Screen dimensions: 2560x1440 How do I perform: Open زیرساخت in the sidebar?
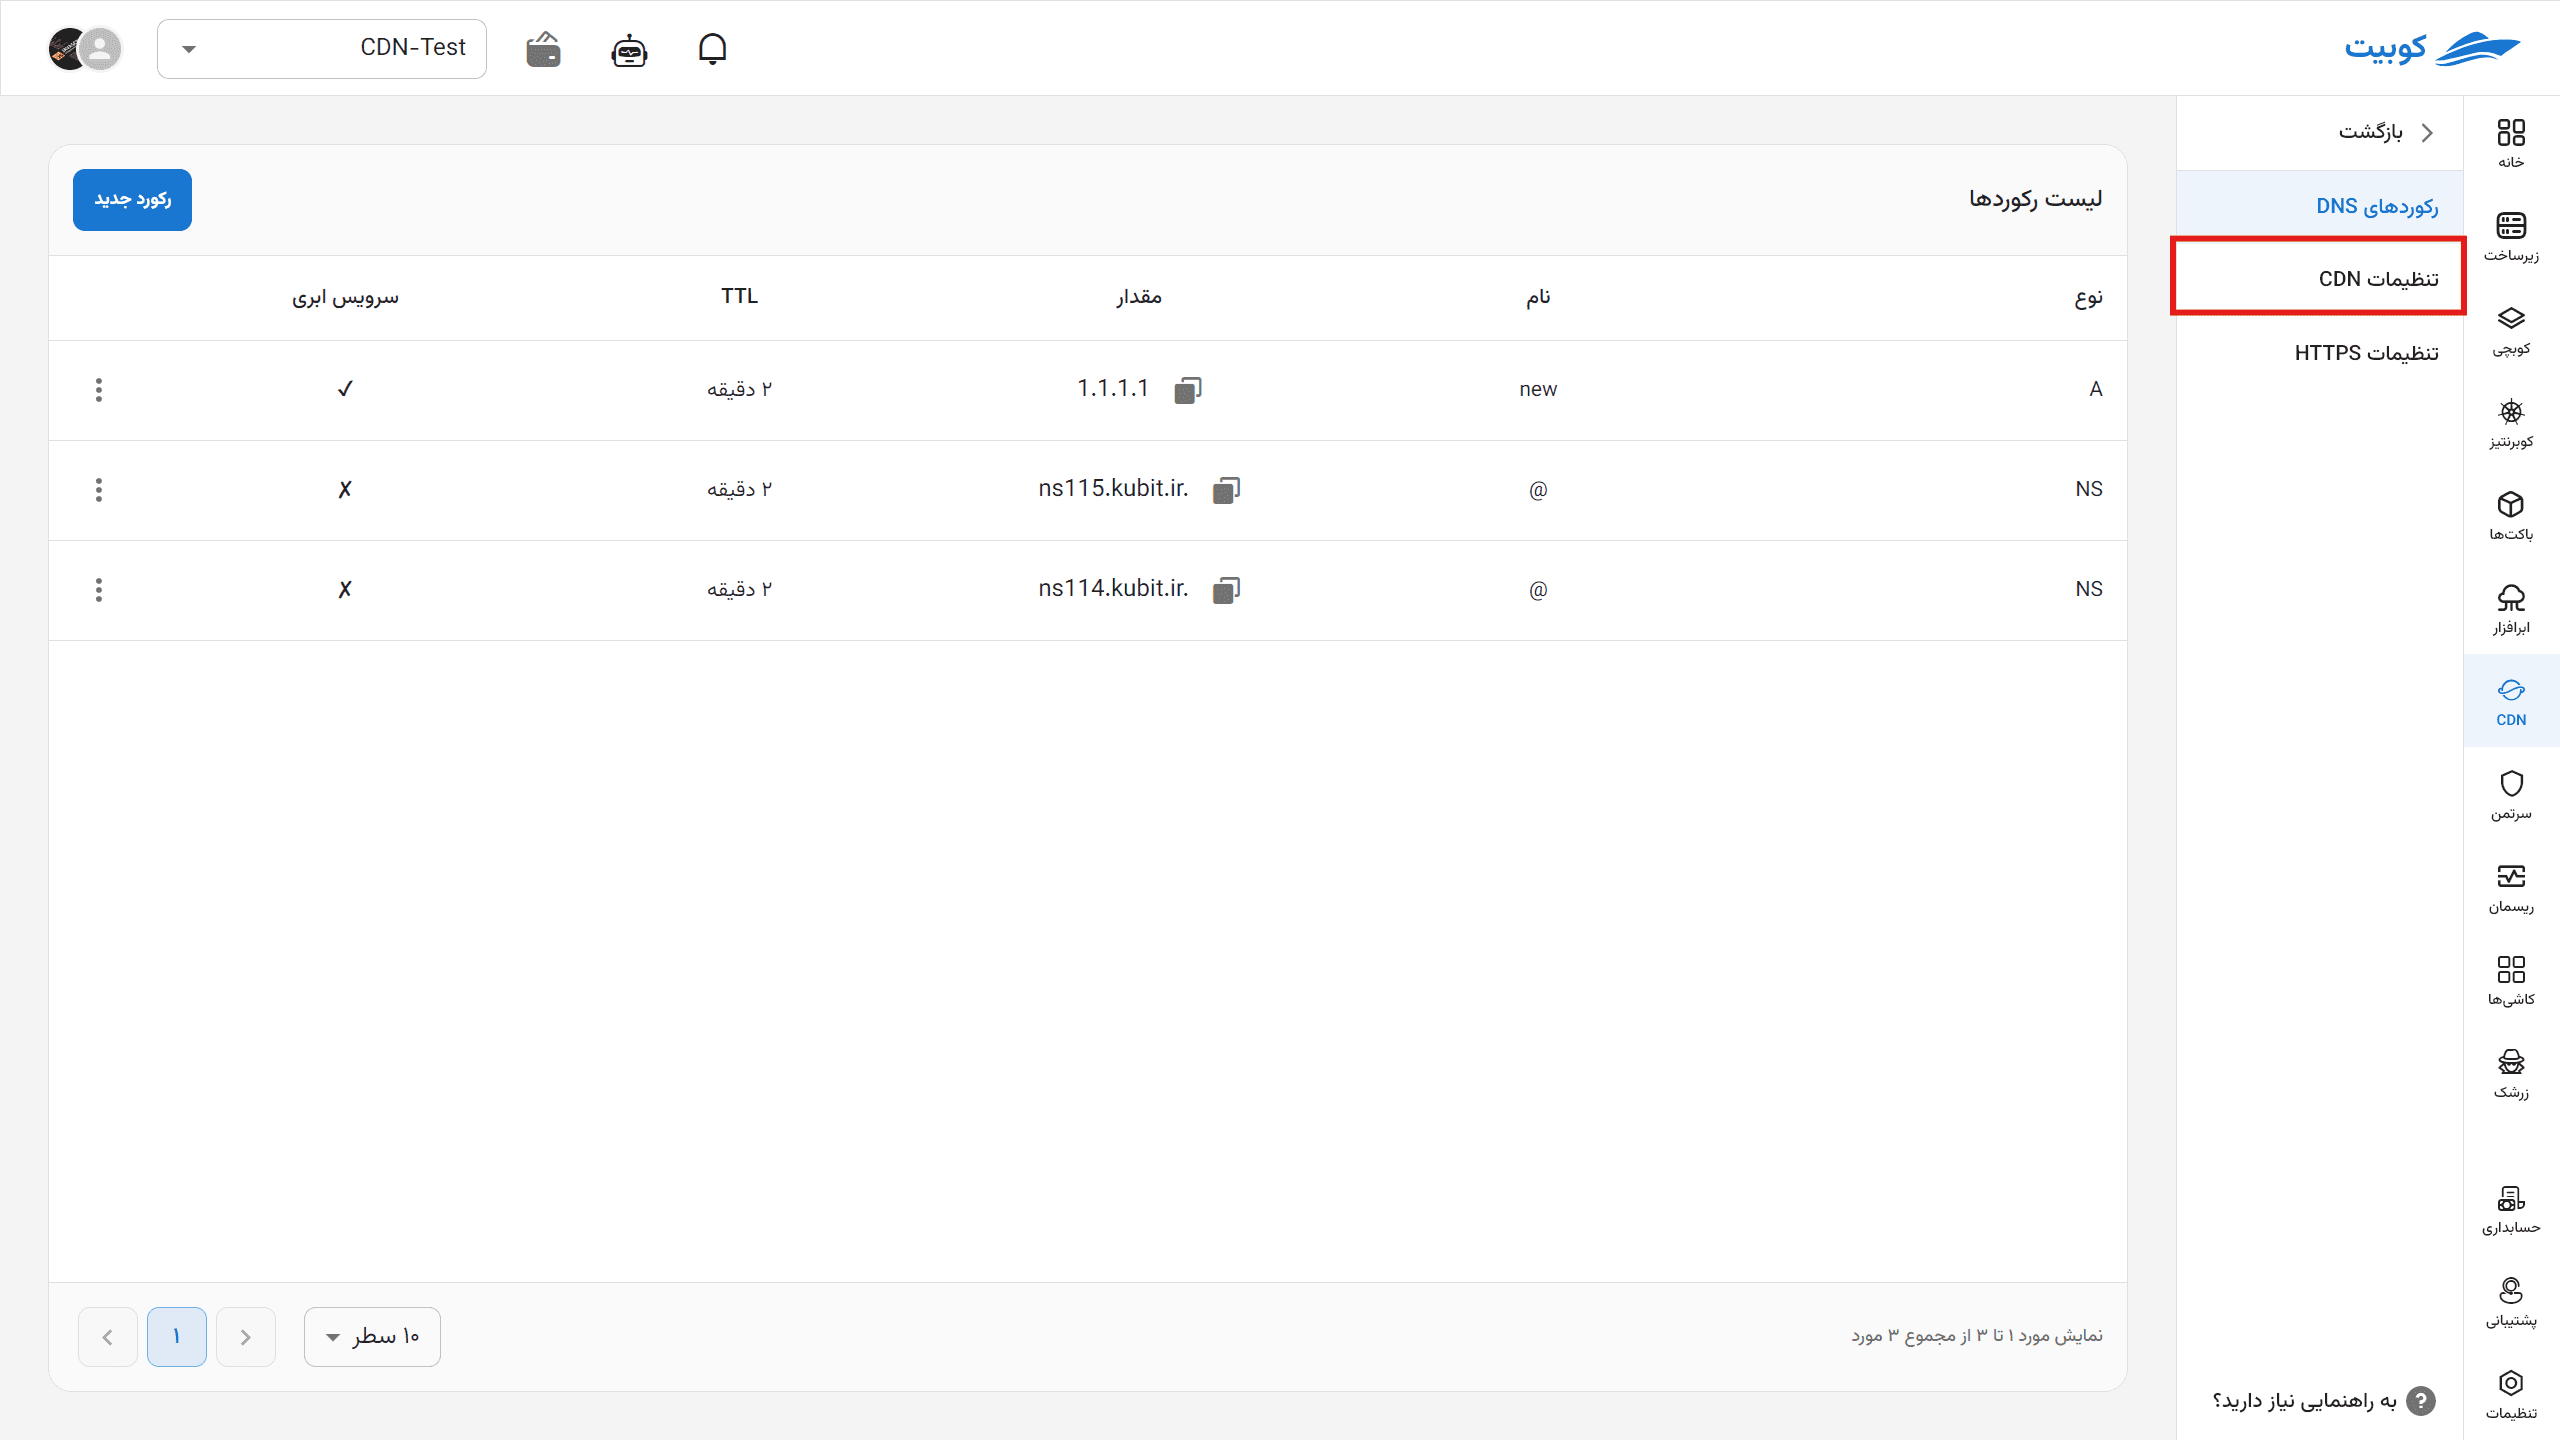(x=2511, y=236)
